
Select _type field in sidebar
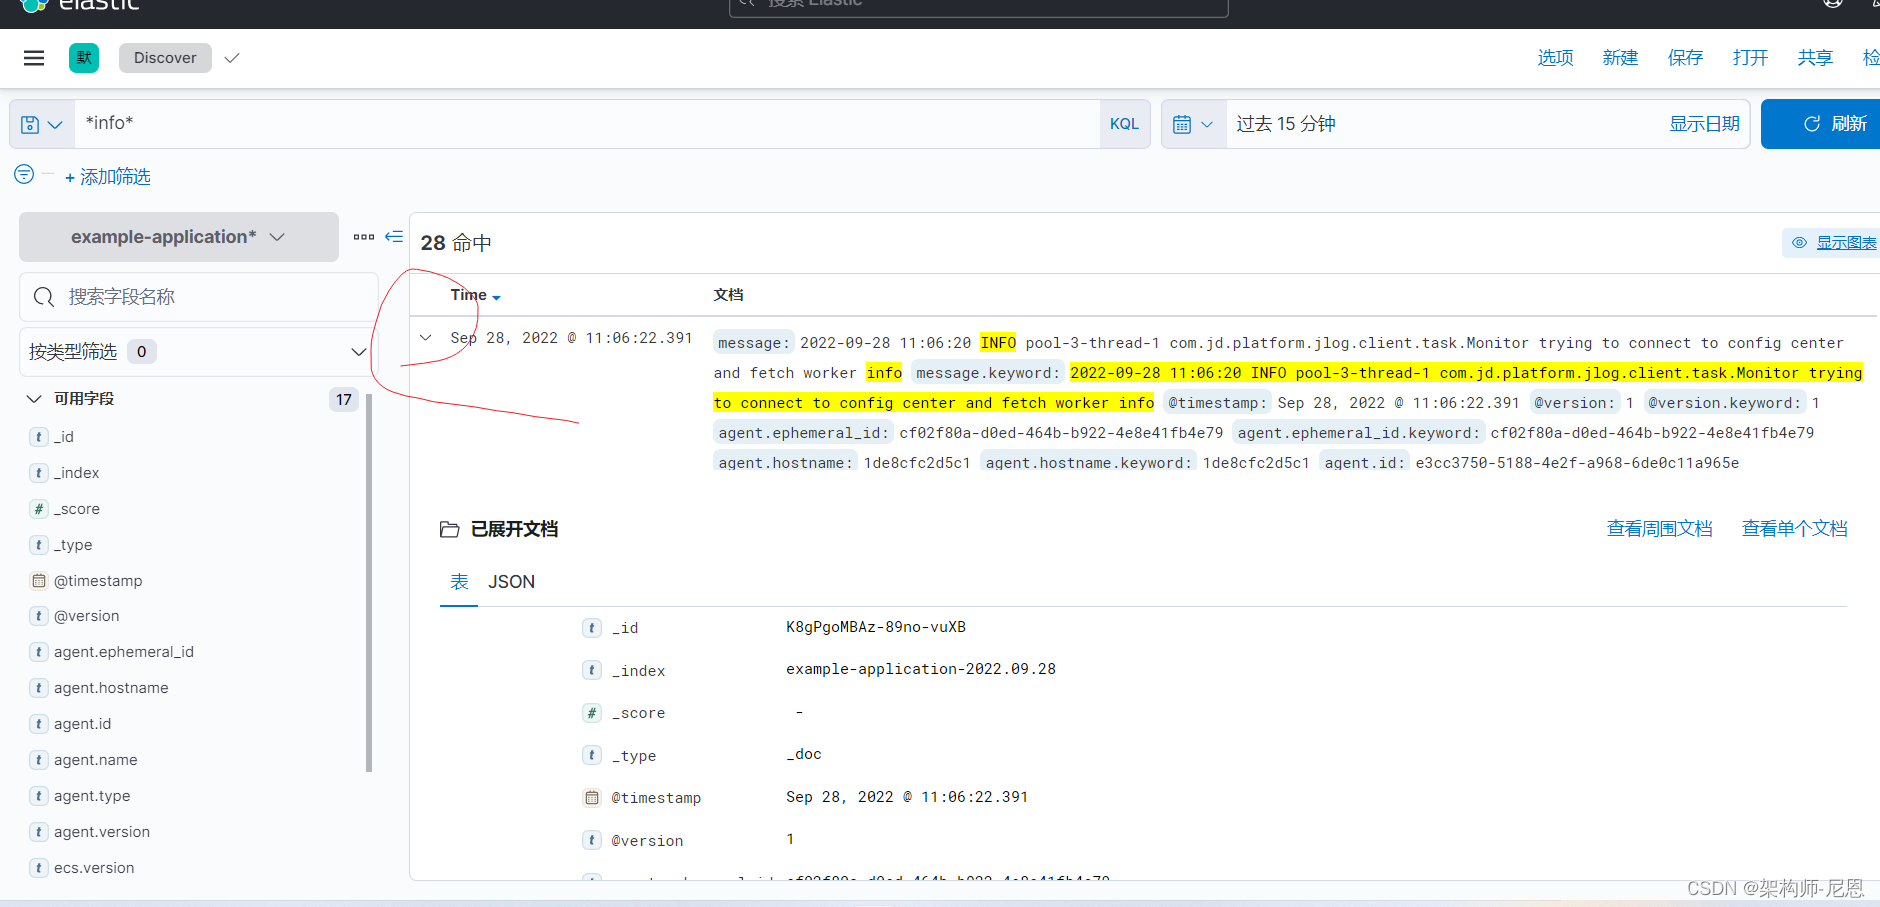(73, 545)
